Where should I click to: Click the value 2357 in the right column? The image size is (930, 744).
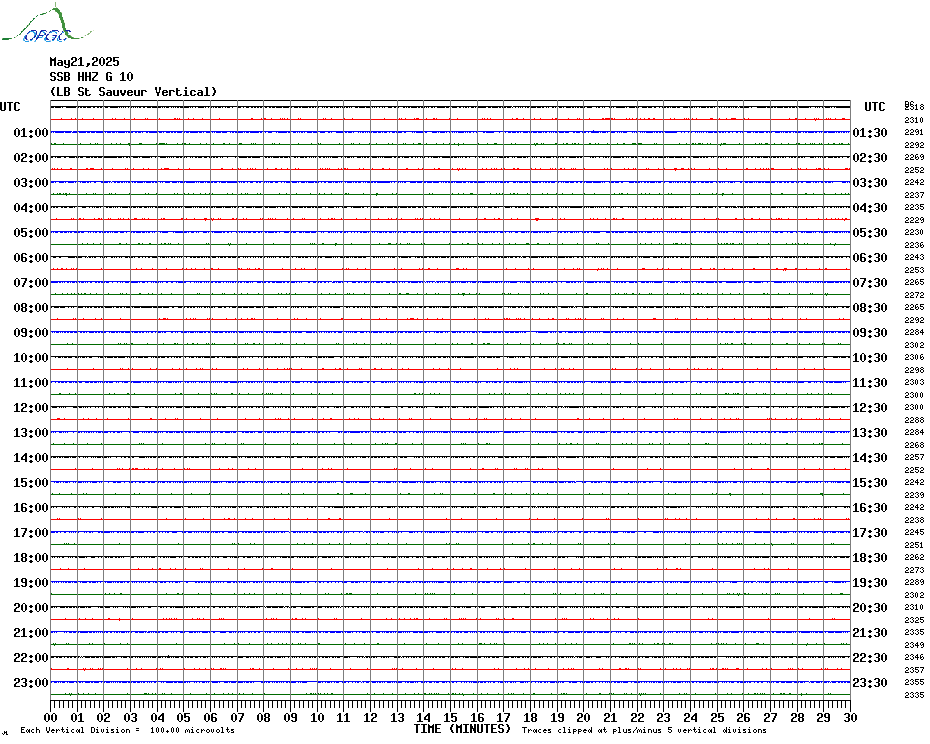(914, 670)
